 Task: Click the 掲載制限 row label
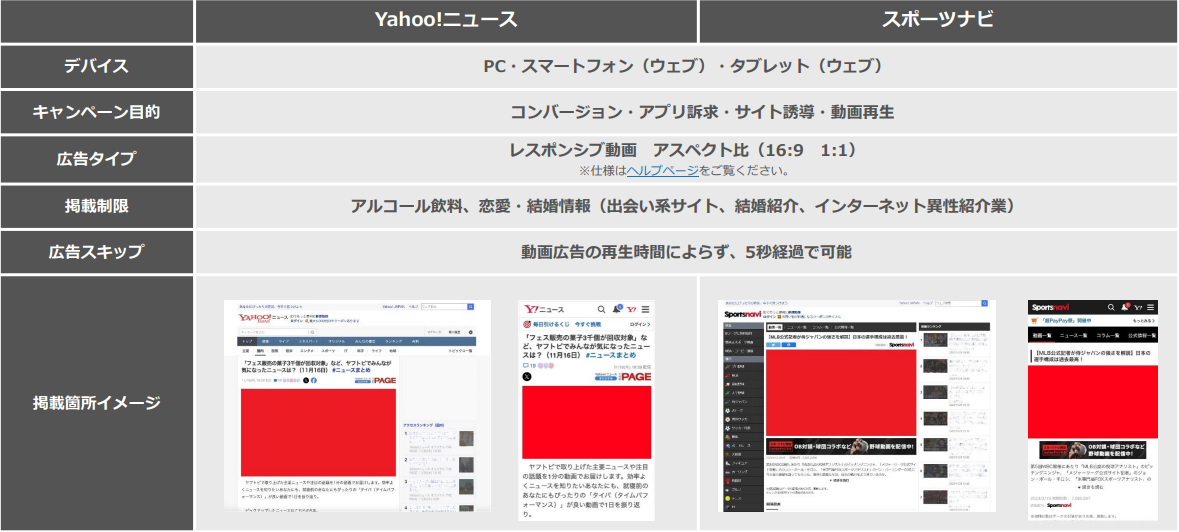[96, 206]
